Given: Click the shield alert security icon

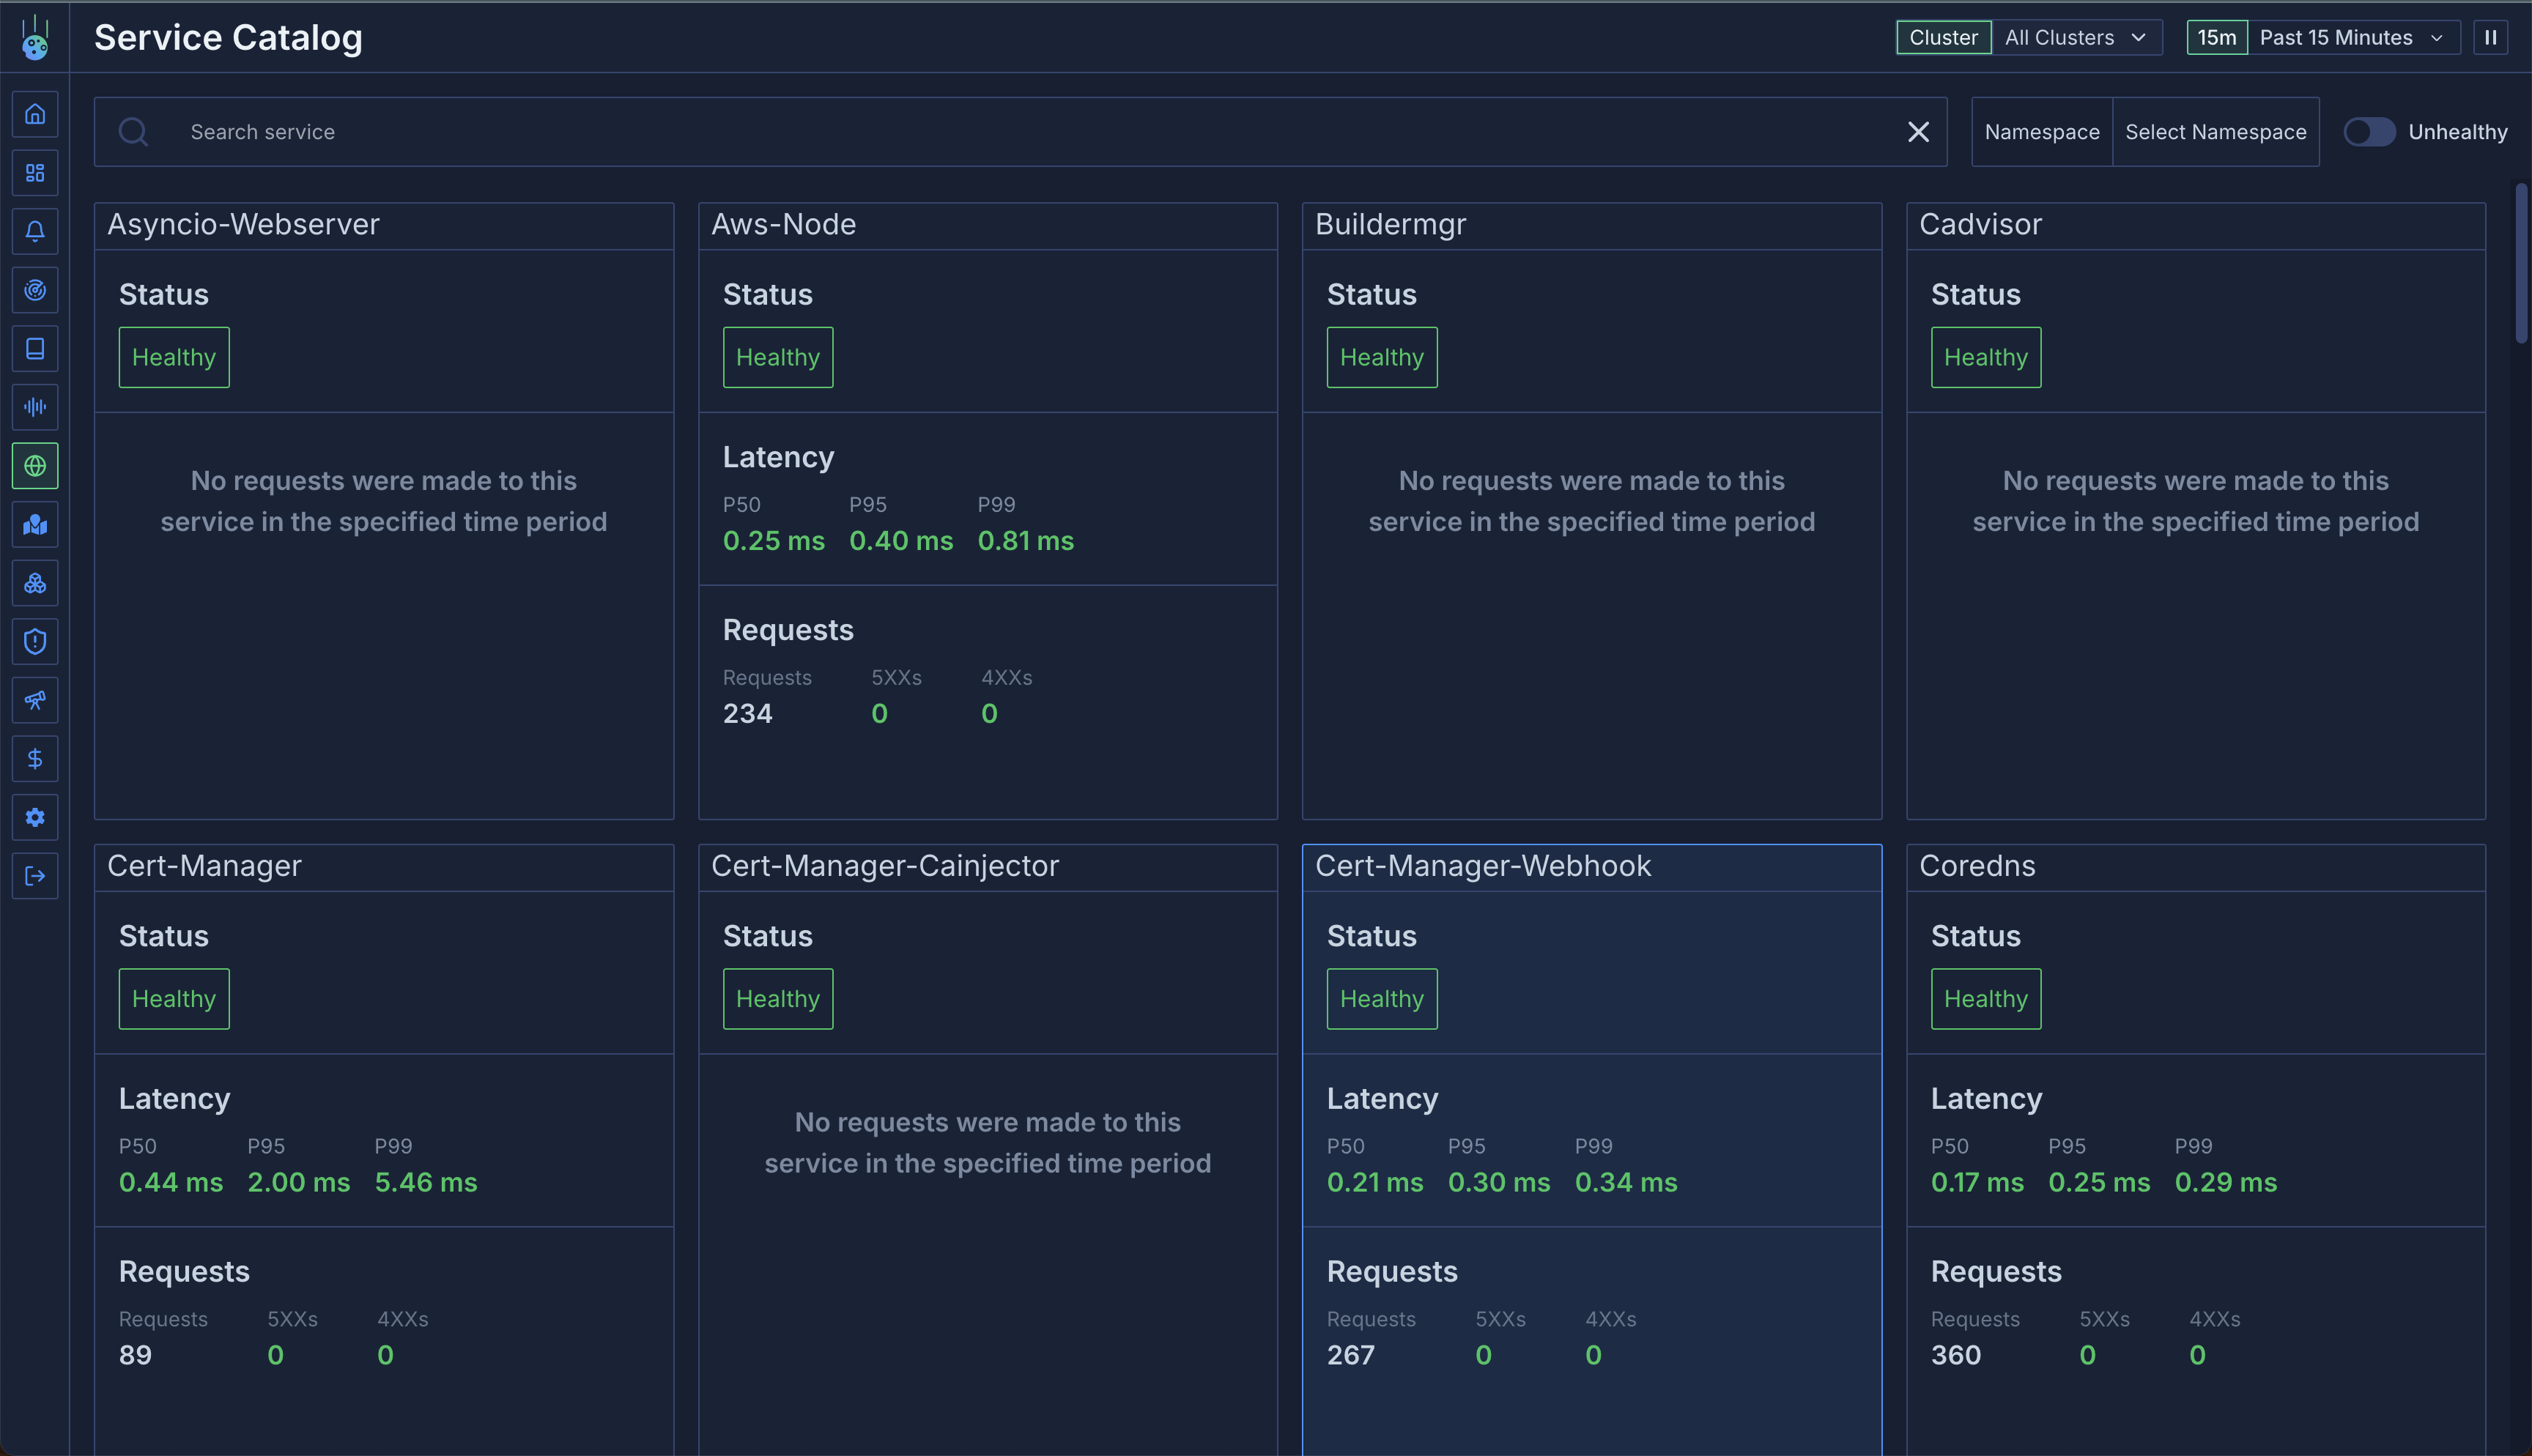Looking at the screenshot, I should 35,642.
